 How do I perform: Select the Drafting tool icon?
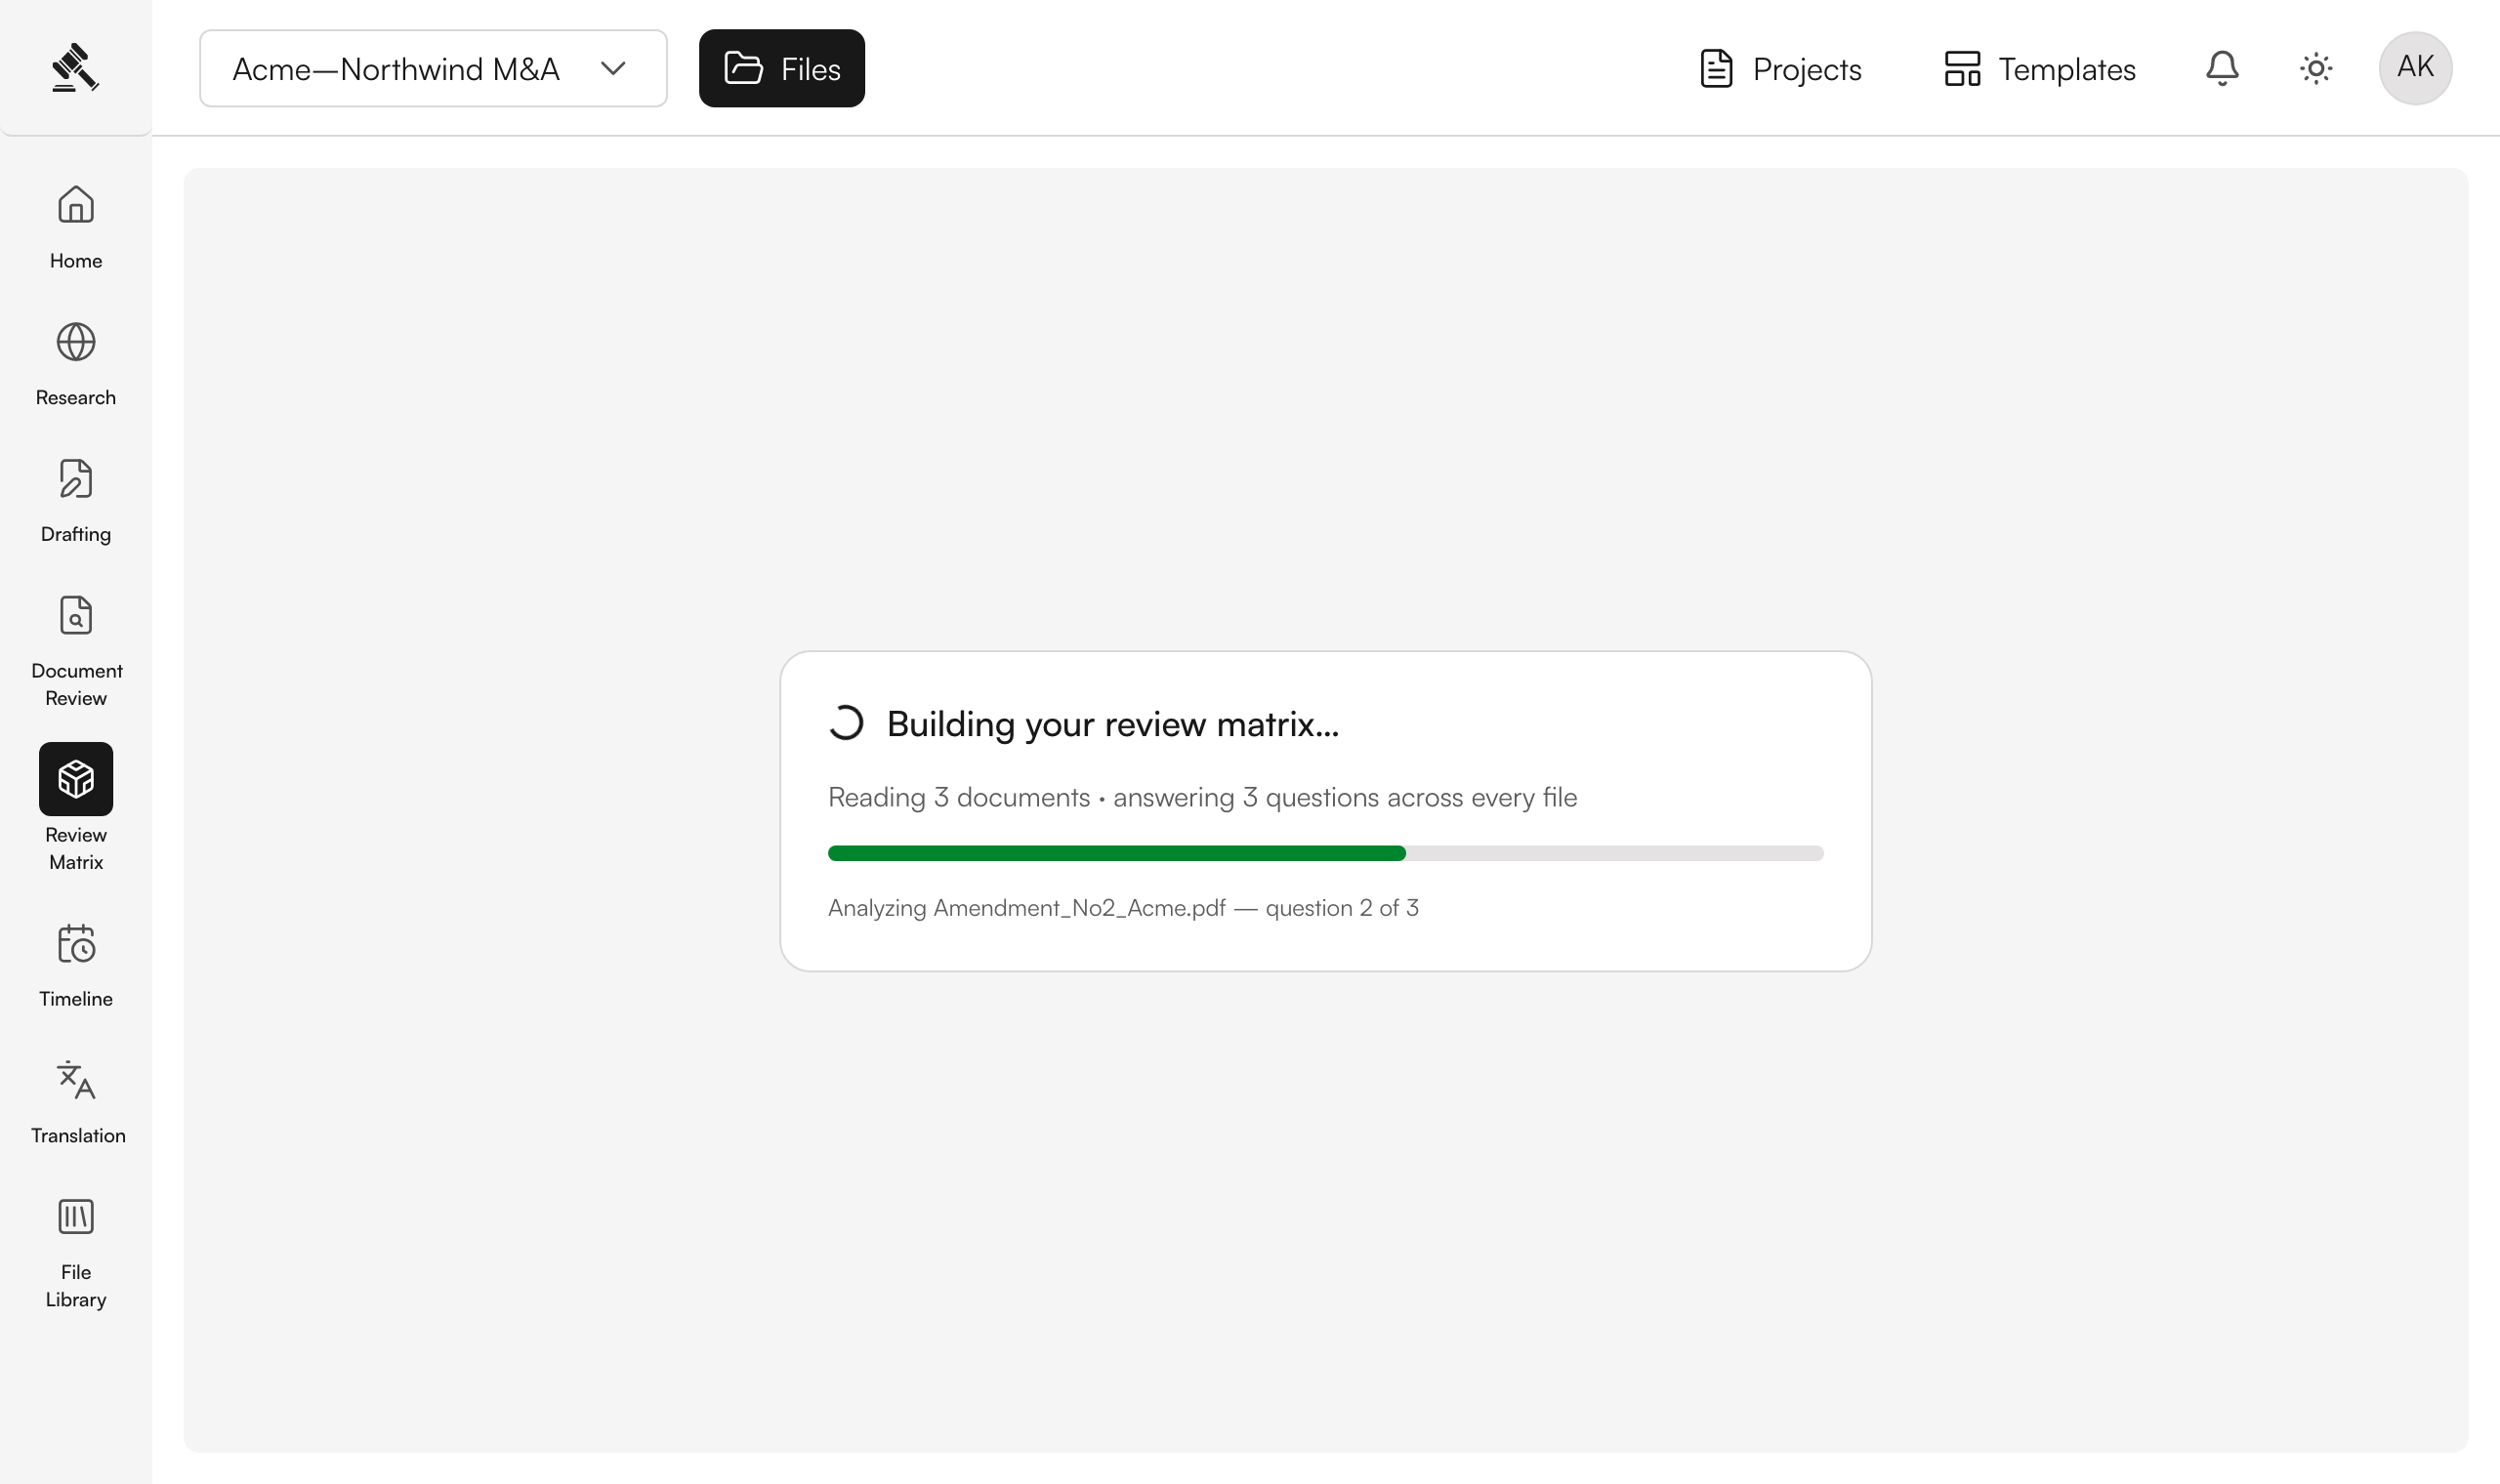click(76, 479)
